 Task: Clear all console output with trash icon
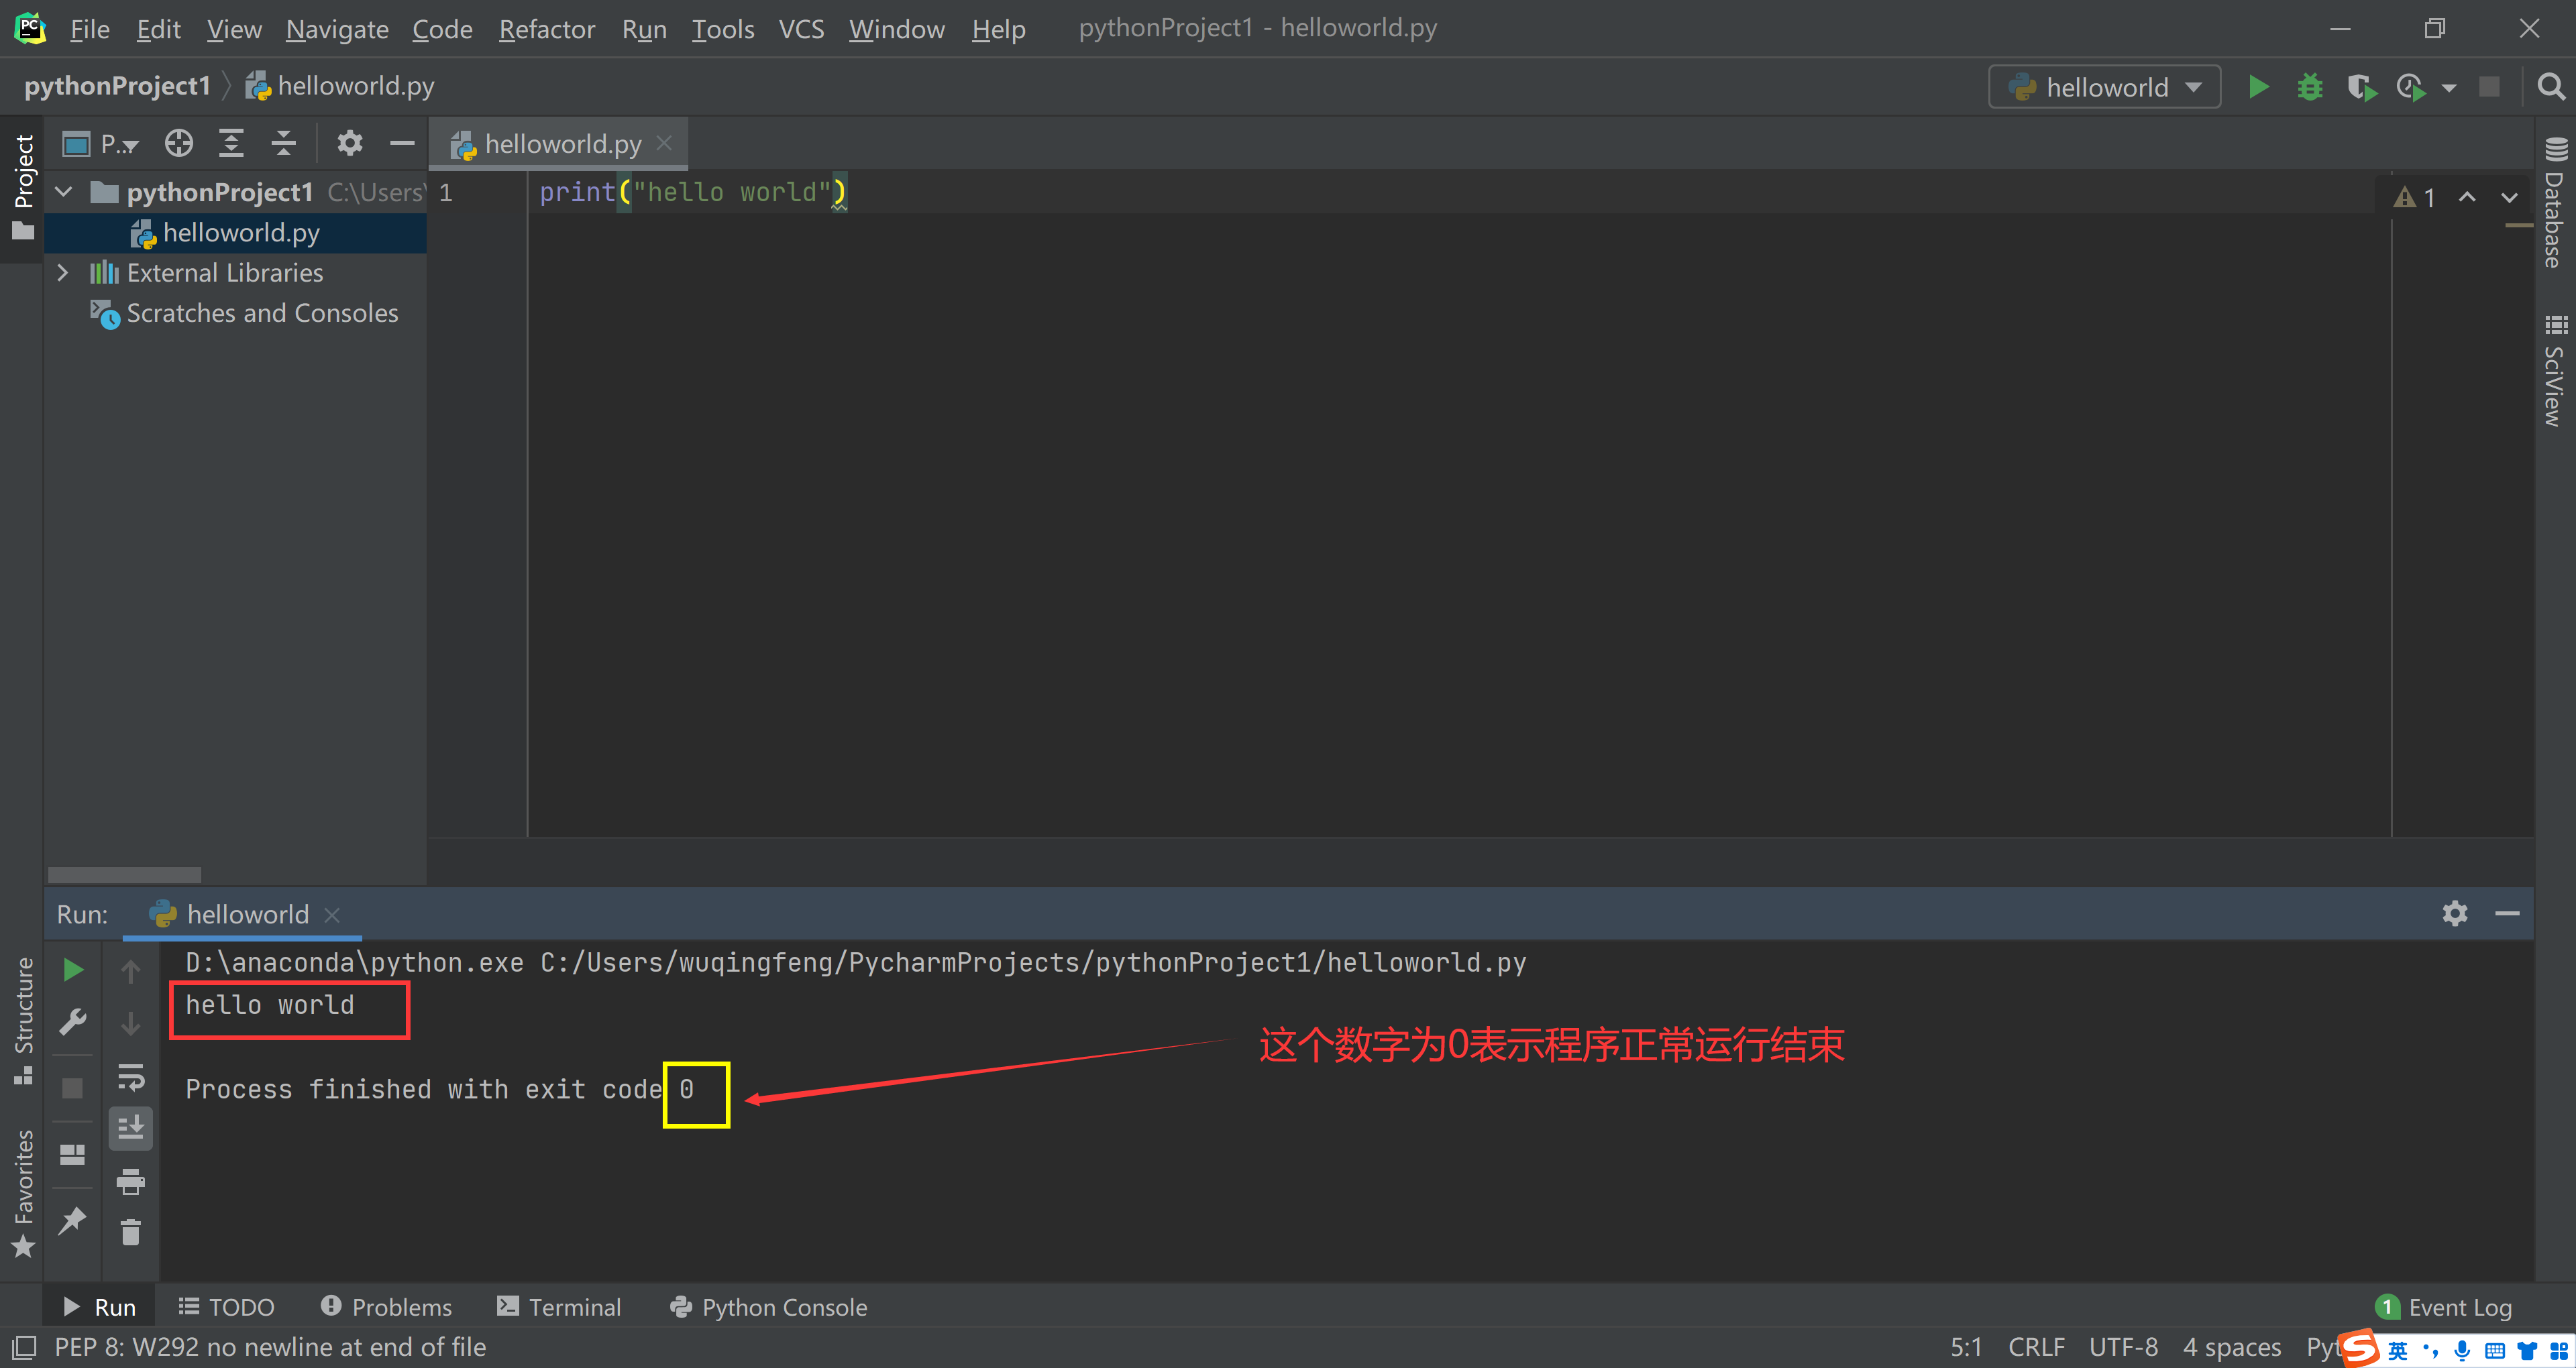coord(130,1232)
